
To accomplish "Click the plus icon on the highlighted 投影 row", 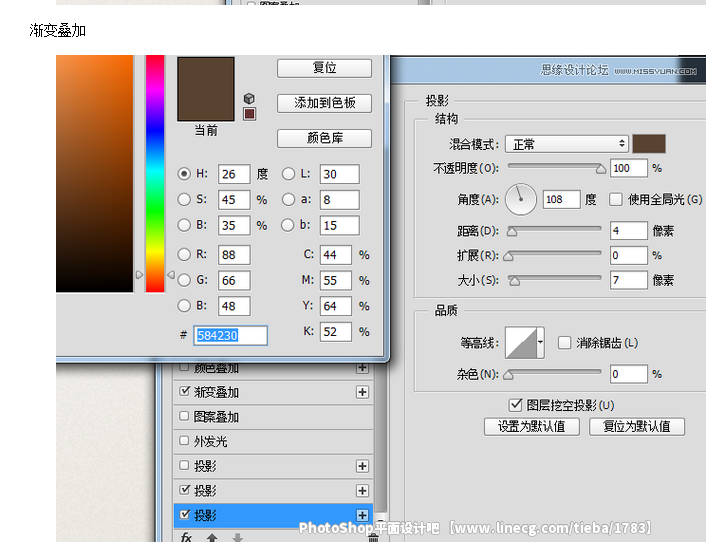I will point(362,515).
